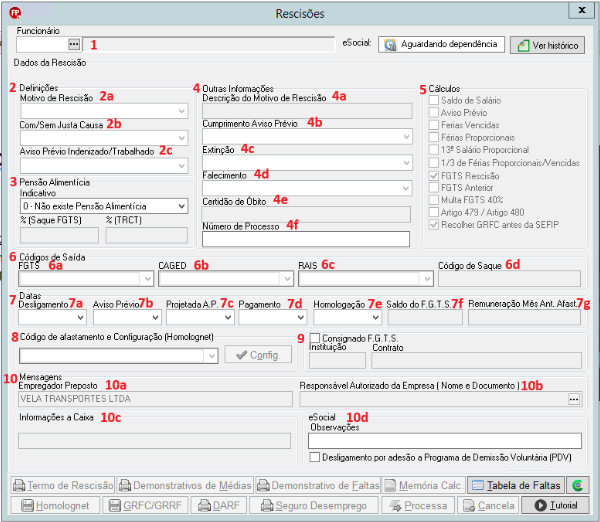Toggle 1/3 de Férias Proporcionais/Vencidas
This screenshot has width=600, height=522.
coord(434,163)
